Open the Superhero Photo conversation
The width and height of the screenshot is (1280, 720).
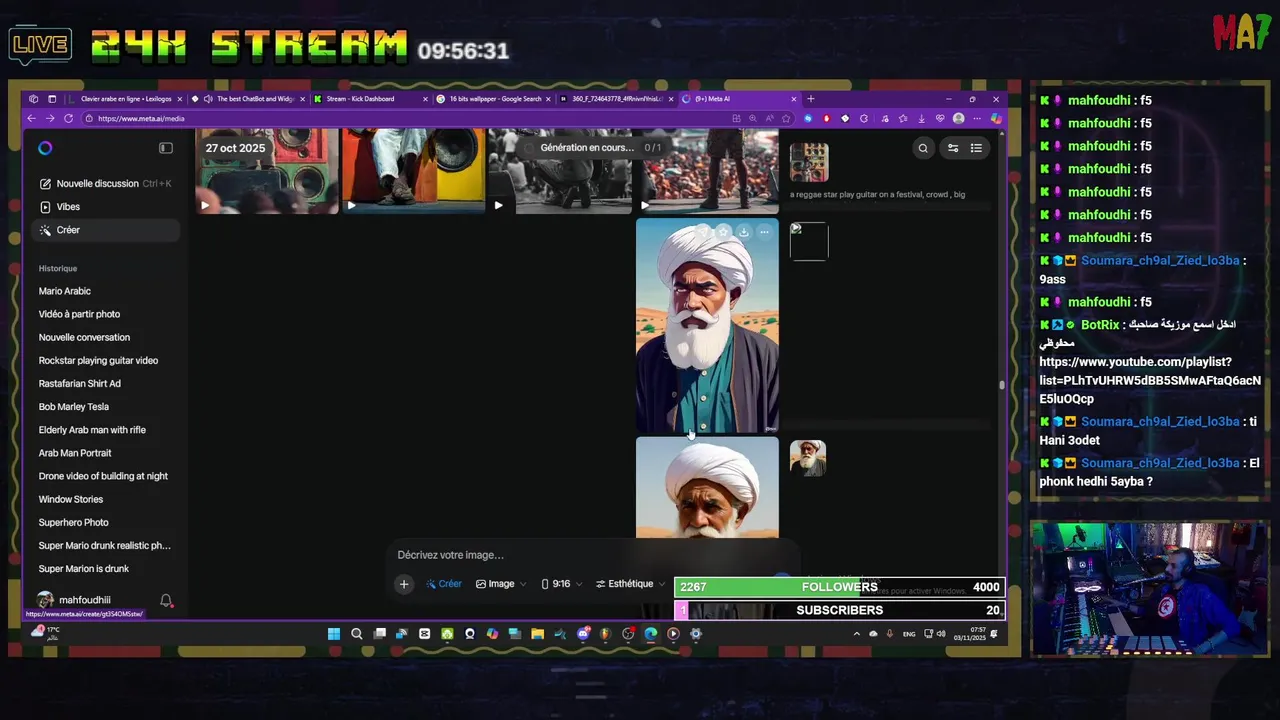point(74,522)
